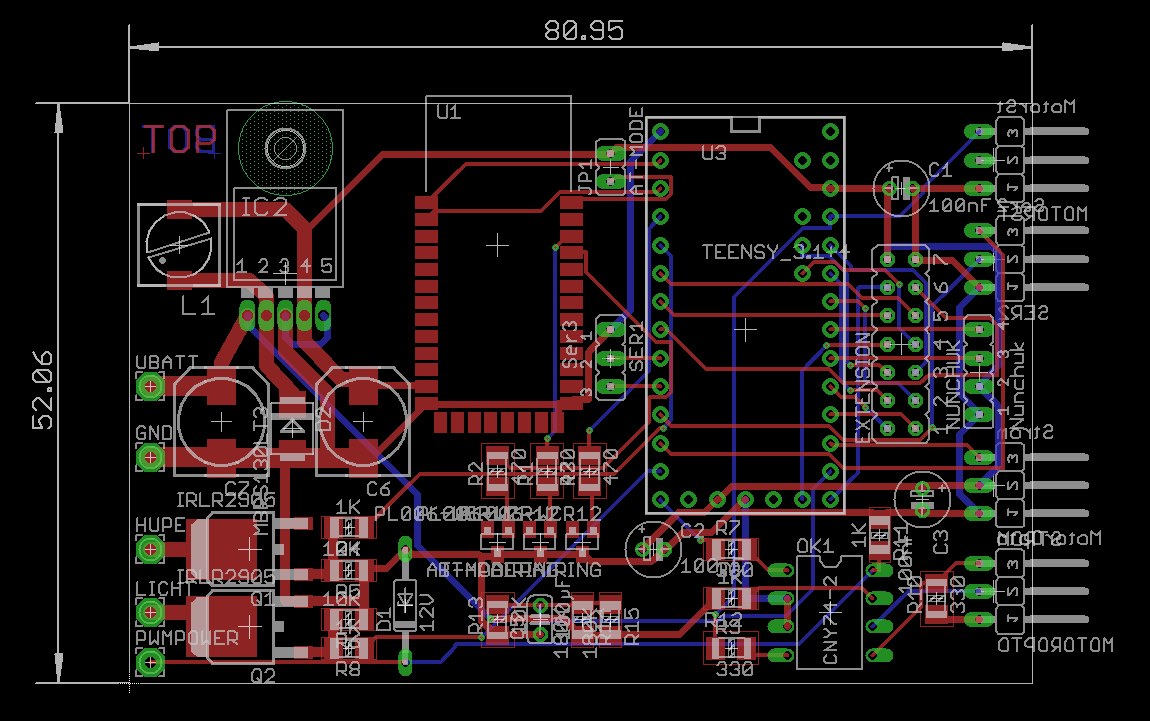
Task: Click the TOP layer label text
Action: tap(180, 139)
